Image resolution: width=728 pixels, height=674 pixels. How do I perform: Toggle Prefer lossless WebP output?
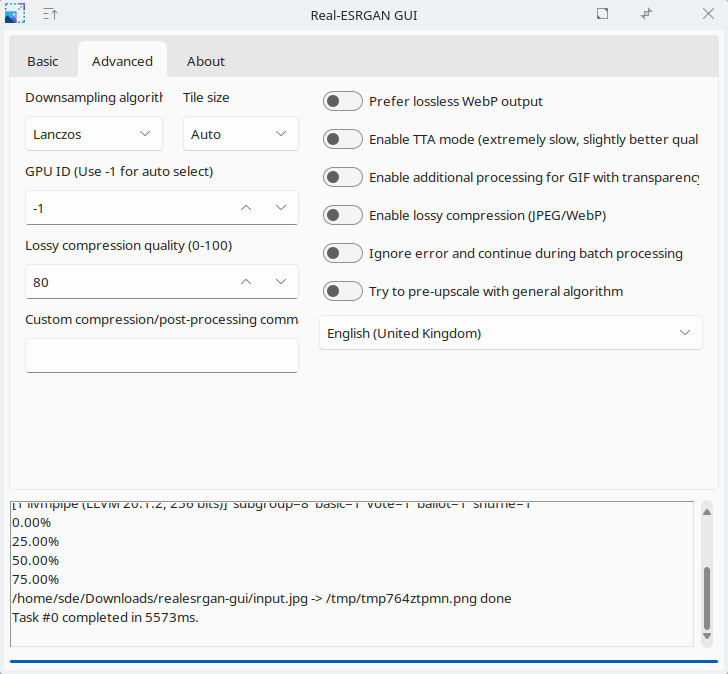pyautogui.click(x=343, y=101)
